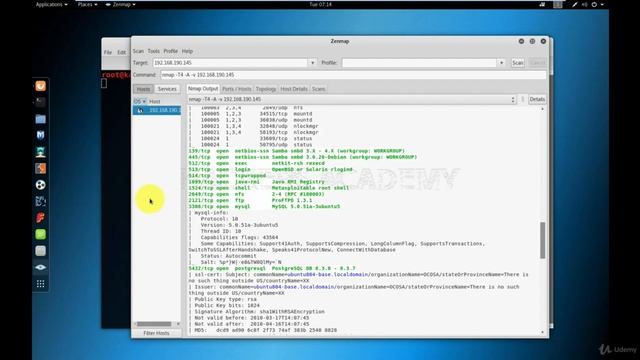Click the host OS icon beside 192.168.190 row
The width and height of the screenshot is (640, 360).
[x=140, y=110]
